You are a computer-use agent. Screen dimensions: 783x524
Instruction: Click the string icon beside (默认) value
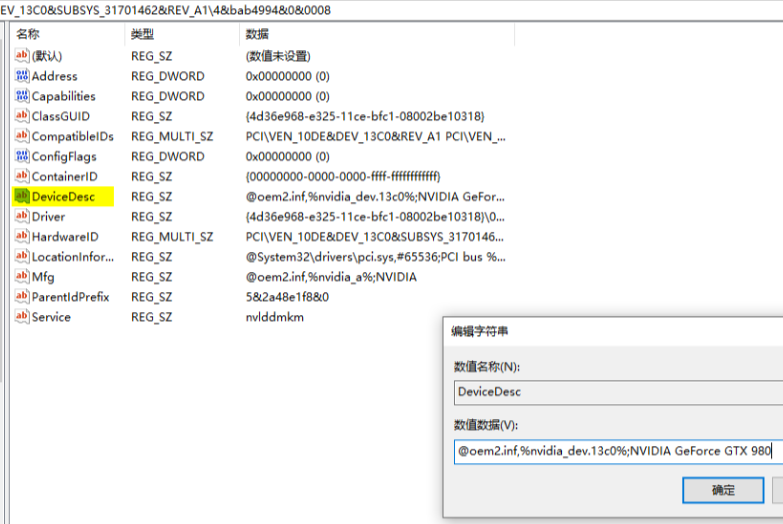coord(22,55)
